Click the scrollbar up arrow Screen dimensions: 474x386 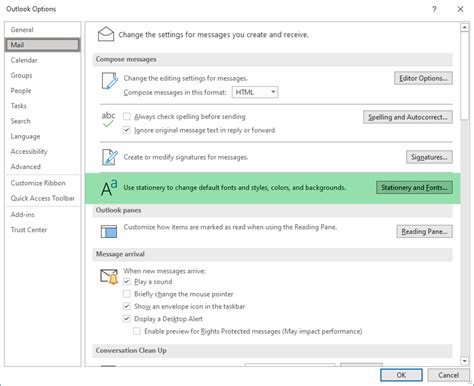pyautogui.click(x=465, y=27)
